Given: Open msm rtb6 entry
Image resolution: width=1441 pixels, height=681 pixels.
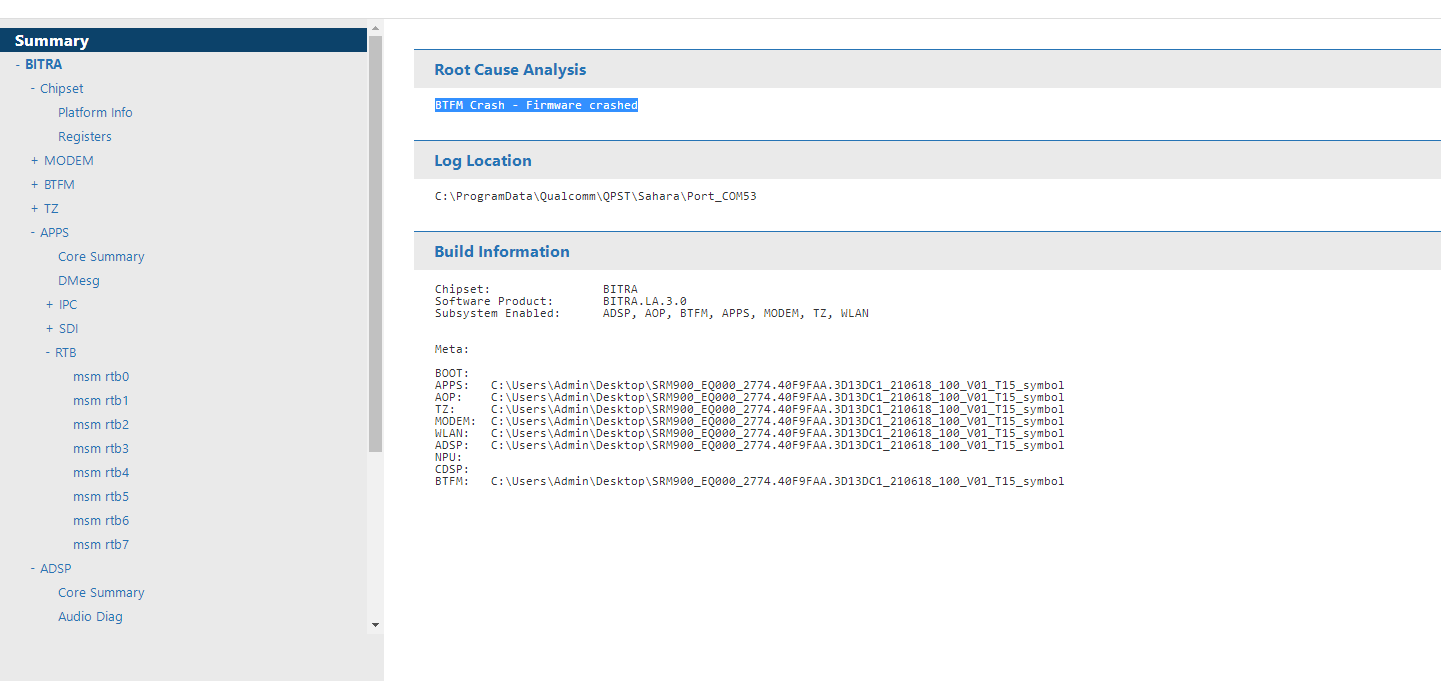Looking at the screenshot, I should (101, 520).
